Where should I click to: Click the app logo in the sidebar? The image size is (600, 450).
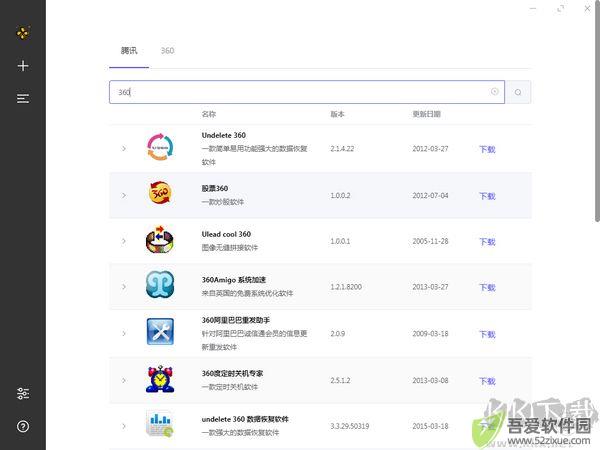tap(23, 33)
